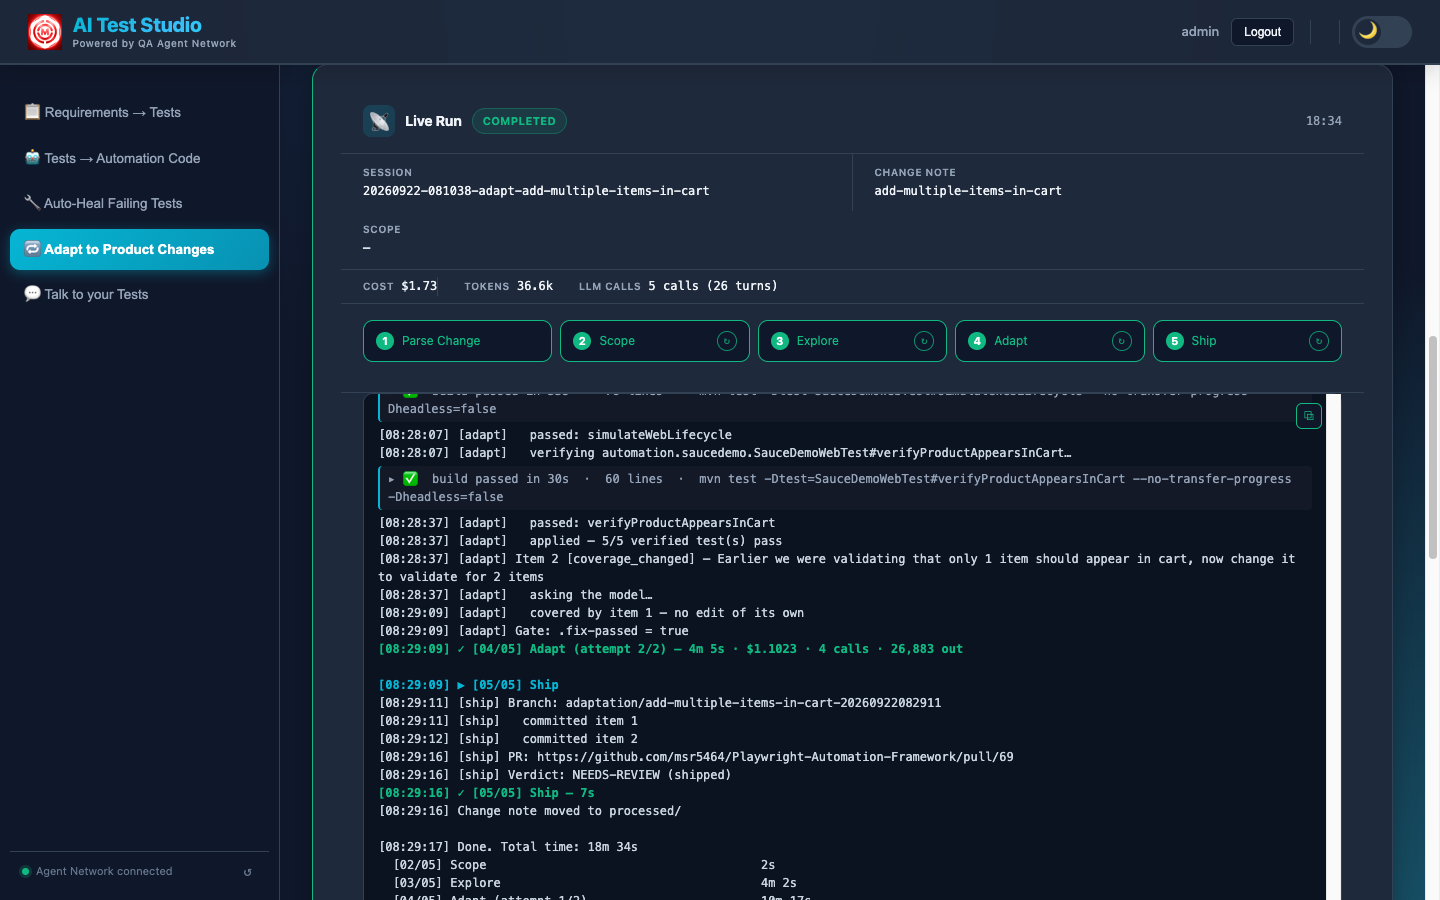Viewport: 1440px width, 900px height.
Task: Click the robot icon by Tests → Automation
Action: (x=32, y=157)
